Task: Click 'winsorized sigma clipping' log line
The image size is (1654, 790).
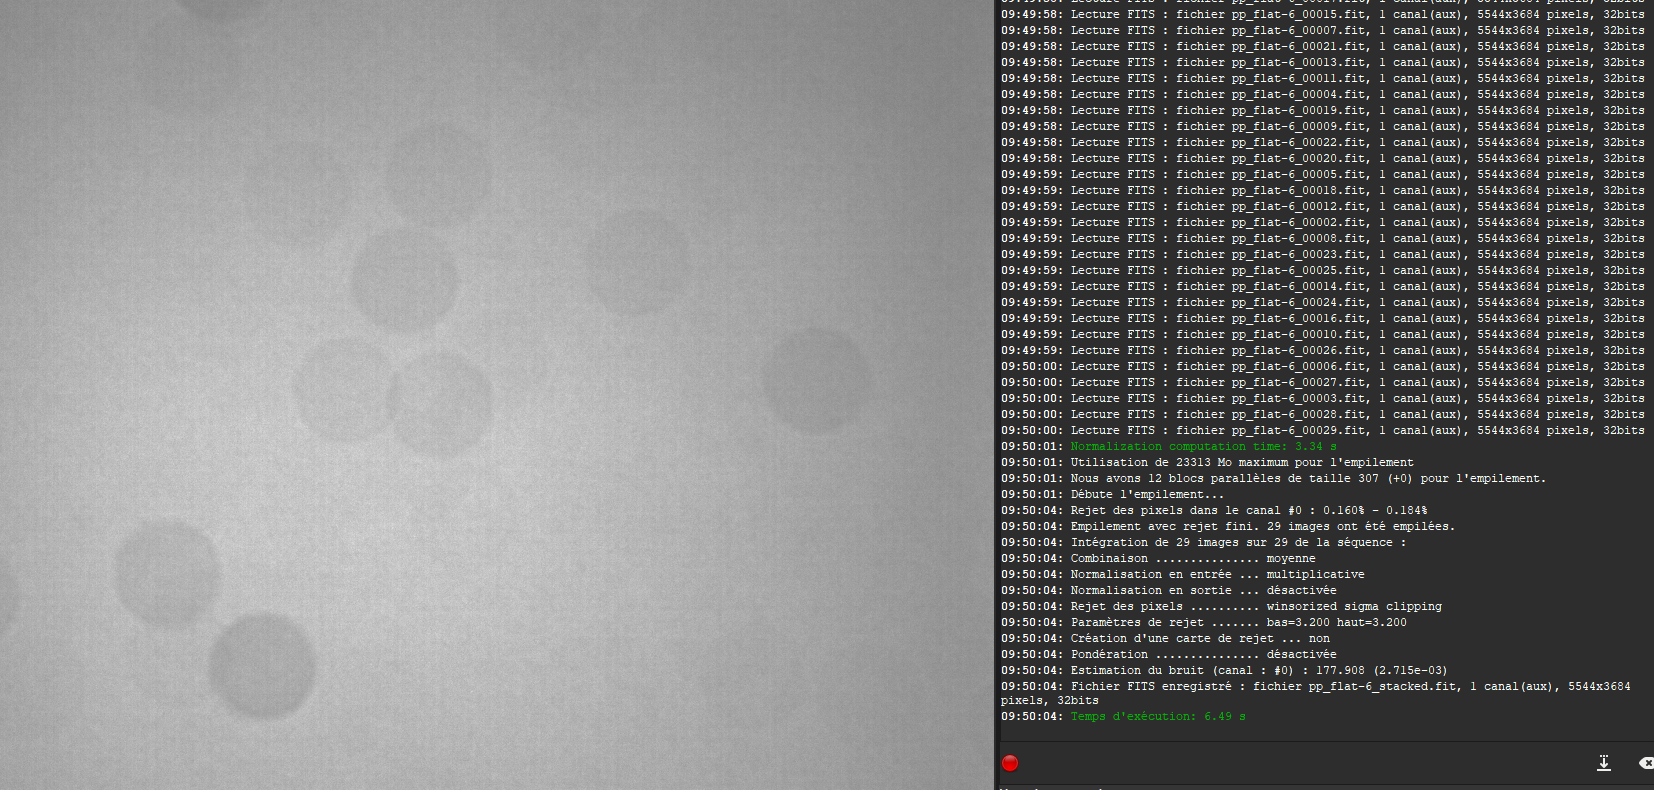Action: [1221, 606]
